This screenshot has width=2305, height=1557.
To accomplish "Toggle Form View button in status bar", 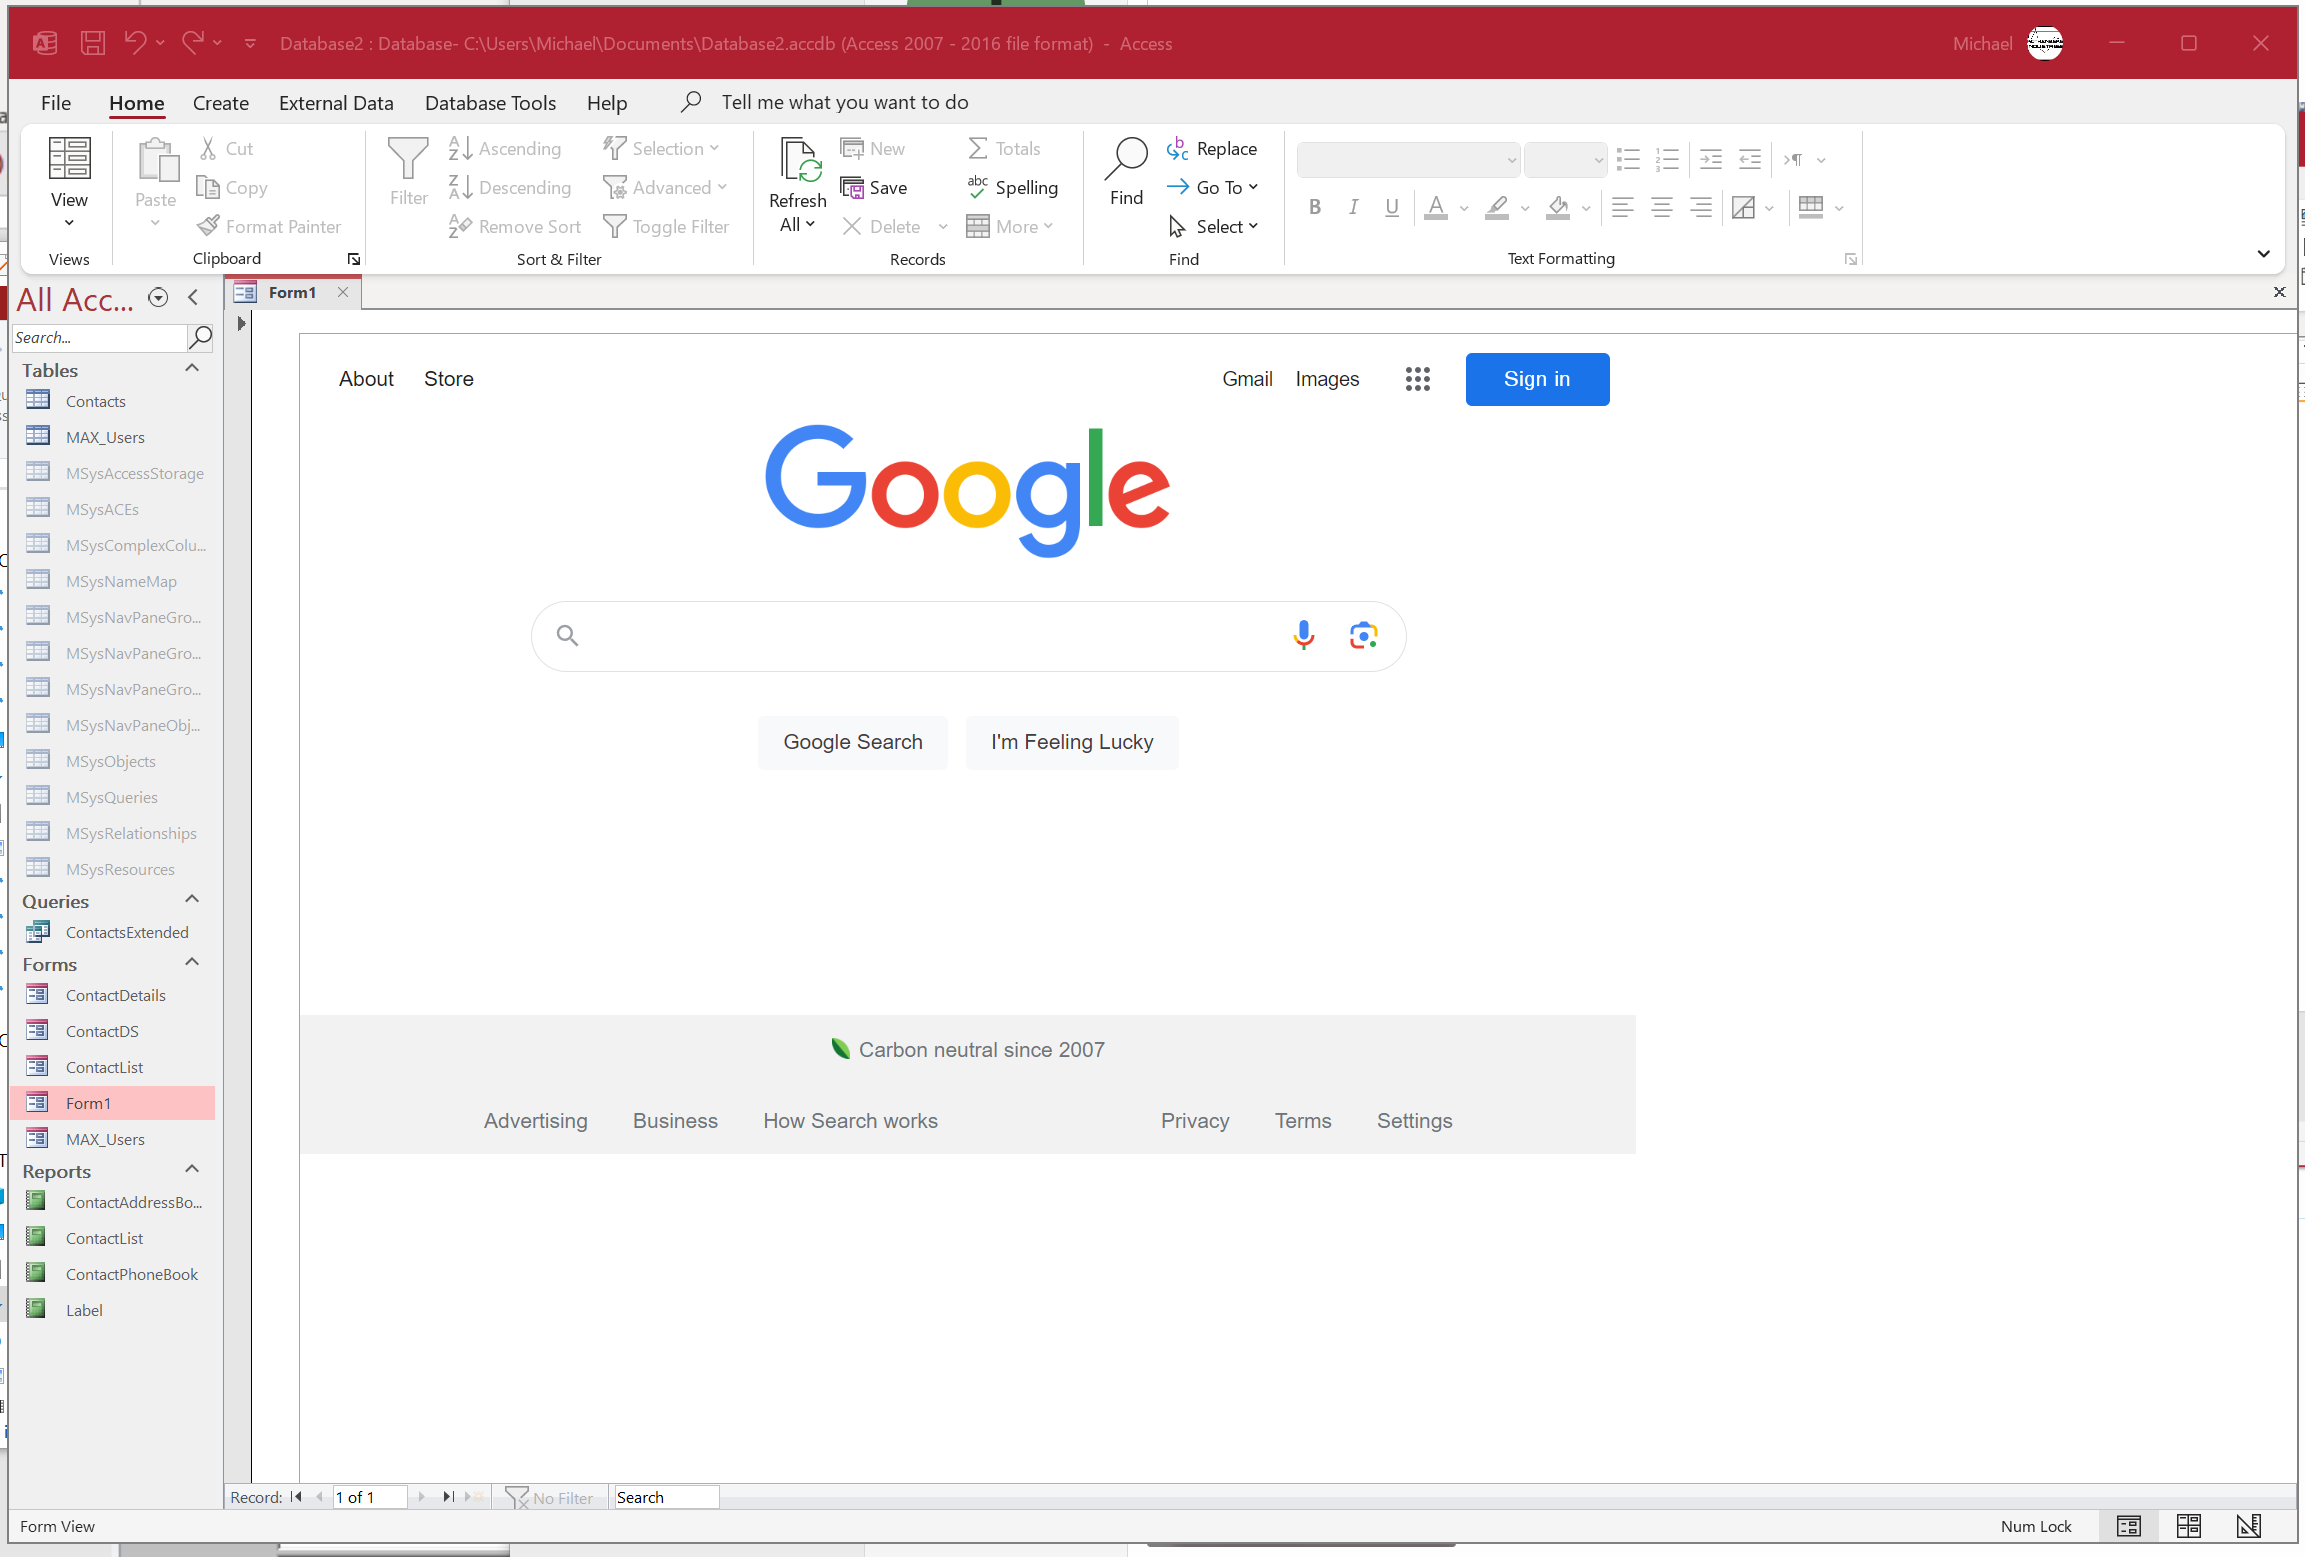I will tap(2128, 1526).
